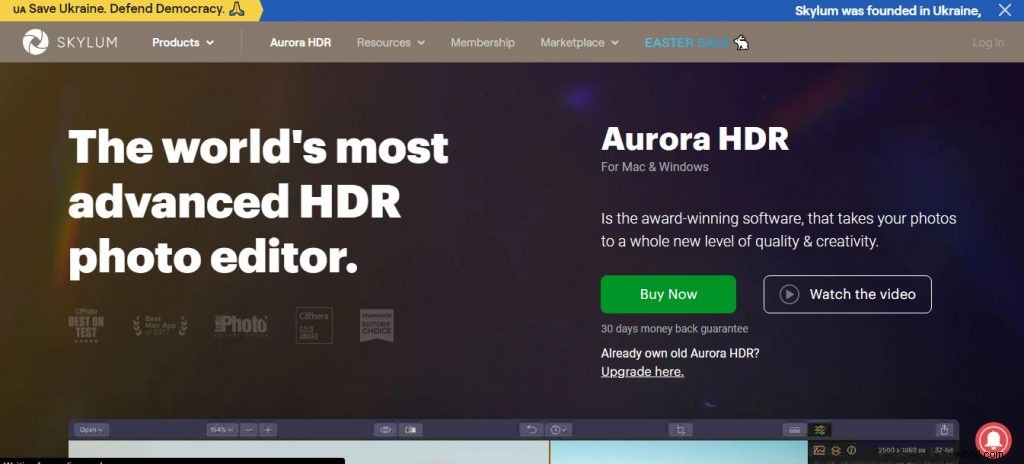This screenshot has width=1024, height=464.
Task: Dismiss the Ukraine banner with X
Action: pyautogui.click(x=1004, y=10)
